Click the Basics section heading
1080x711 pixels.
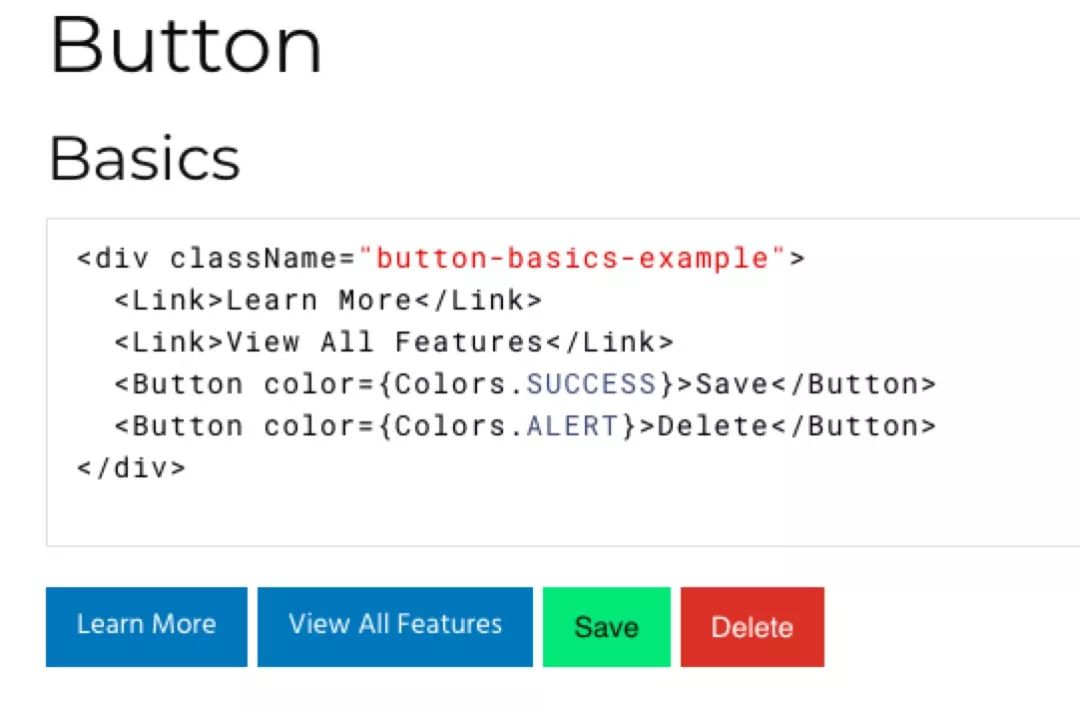145,158
